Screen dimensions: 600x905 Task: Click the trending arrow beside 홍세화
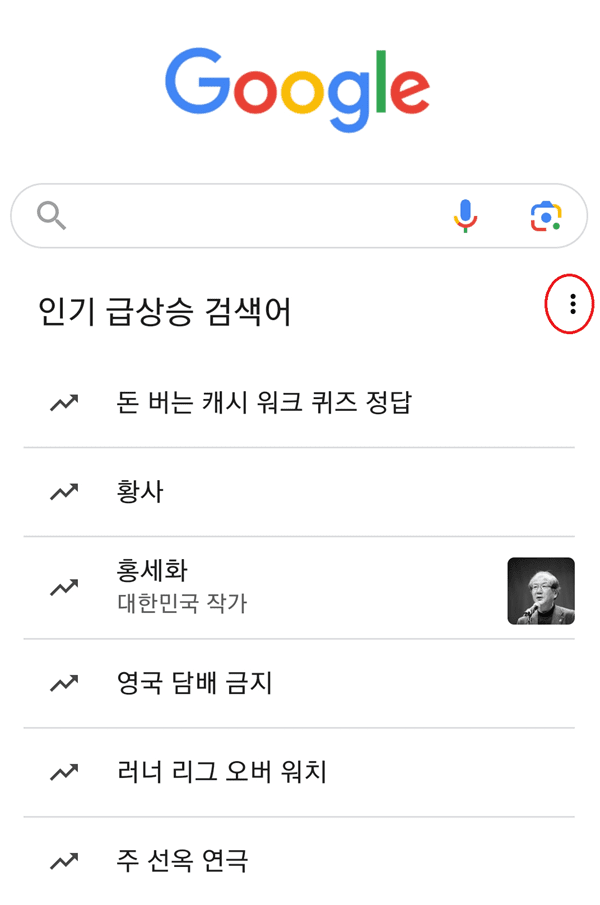click(x=64, y=588)
